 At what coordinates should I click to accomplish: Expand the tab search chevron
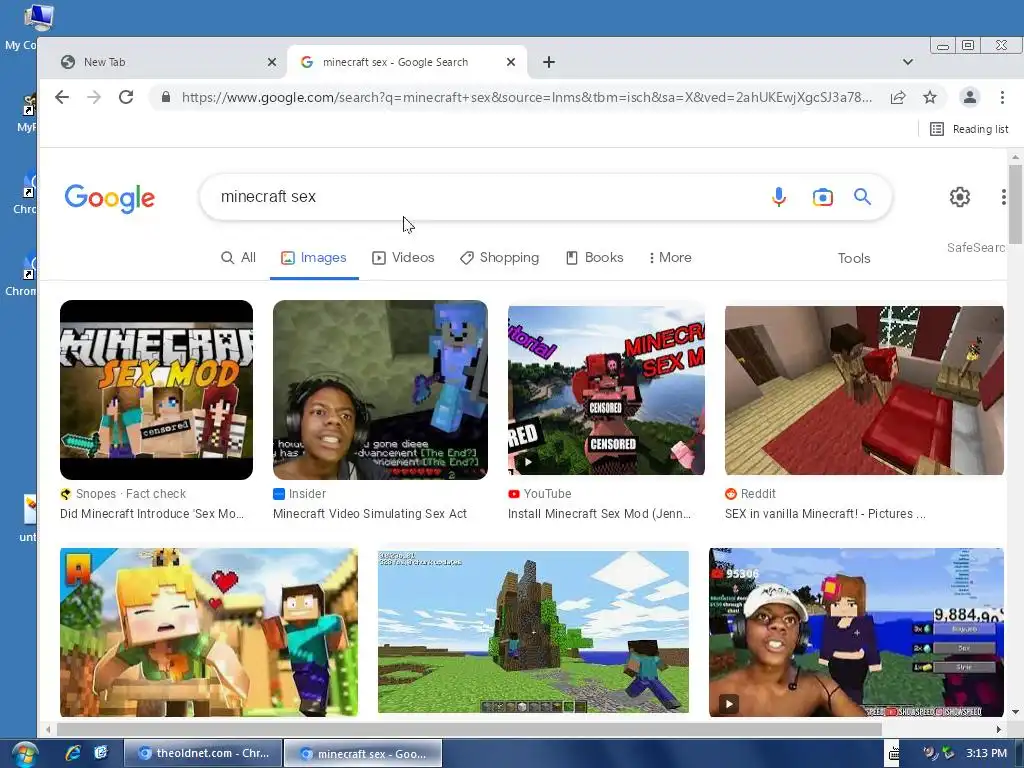[908, 62]
